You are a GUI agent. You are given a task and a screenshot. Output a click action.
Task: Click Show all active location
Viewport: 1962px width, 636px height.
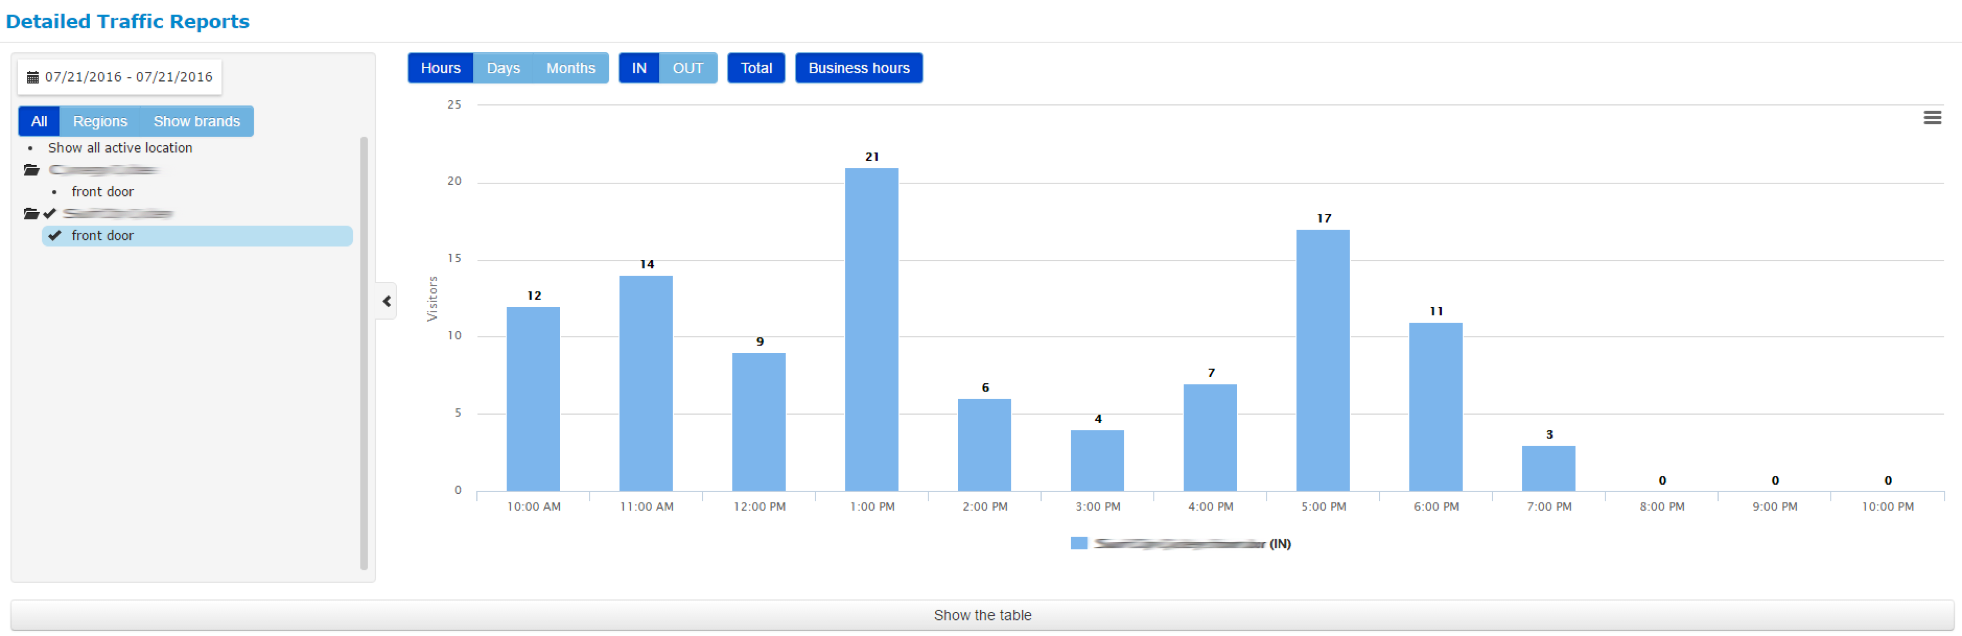tap(120, 148)
